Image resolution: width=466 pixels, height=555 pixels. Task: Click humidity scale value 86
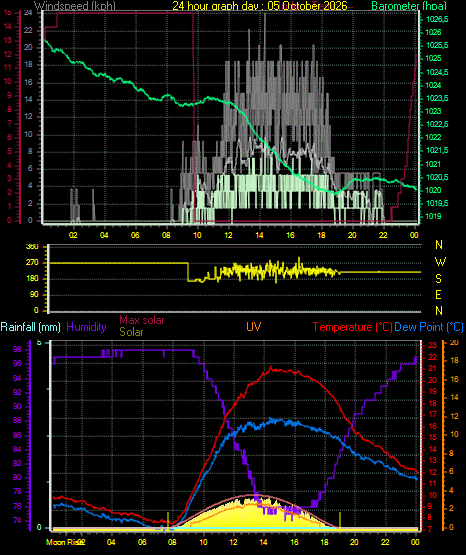(x=17, y=435)
